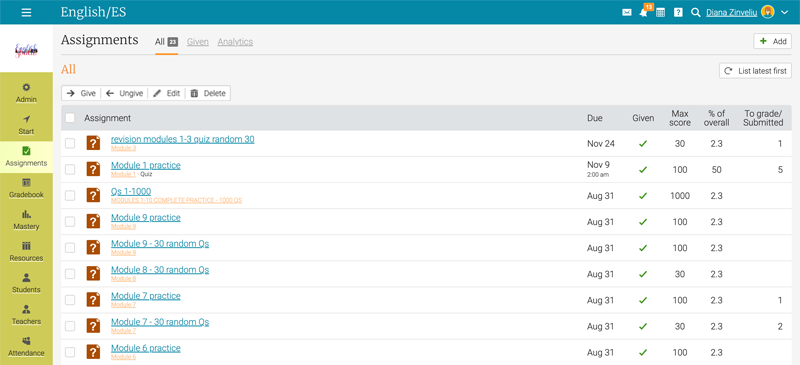Check the revision modules 1-3 quiz row
This screenshot has width=800, height=365.
point(70,143)
